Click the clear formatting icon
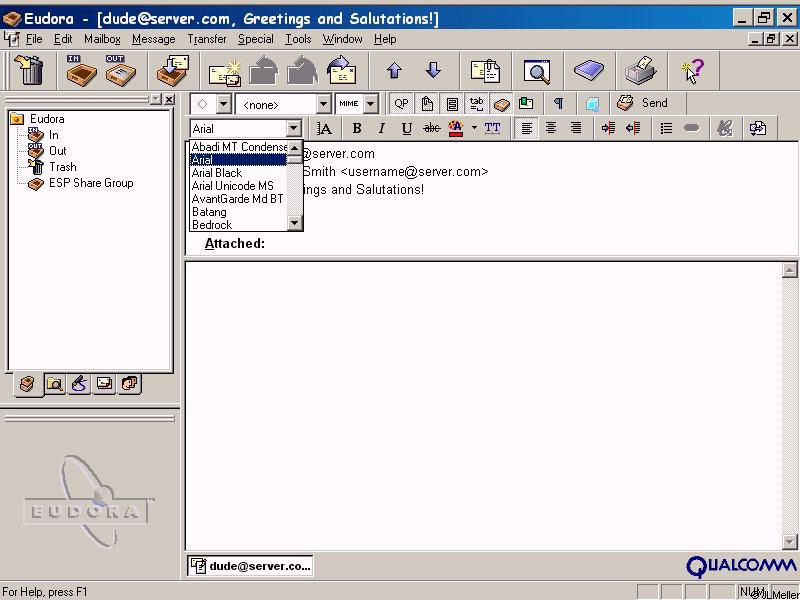The width and height of the screenshot is (800, 600). click(724, 128)
